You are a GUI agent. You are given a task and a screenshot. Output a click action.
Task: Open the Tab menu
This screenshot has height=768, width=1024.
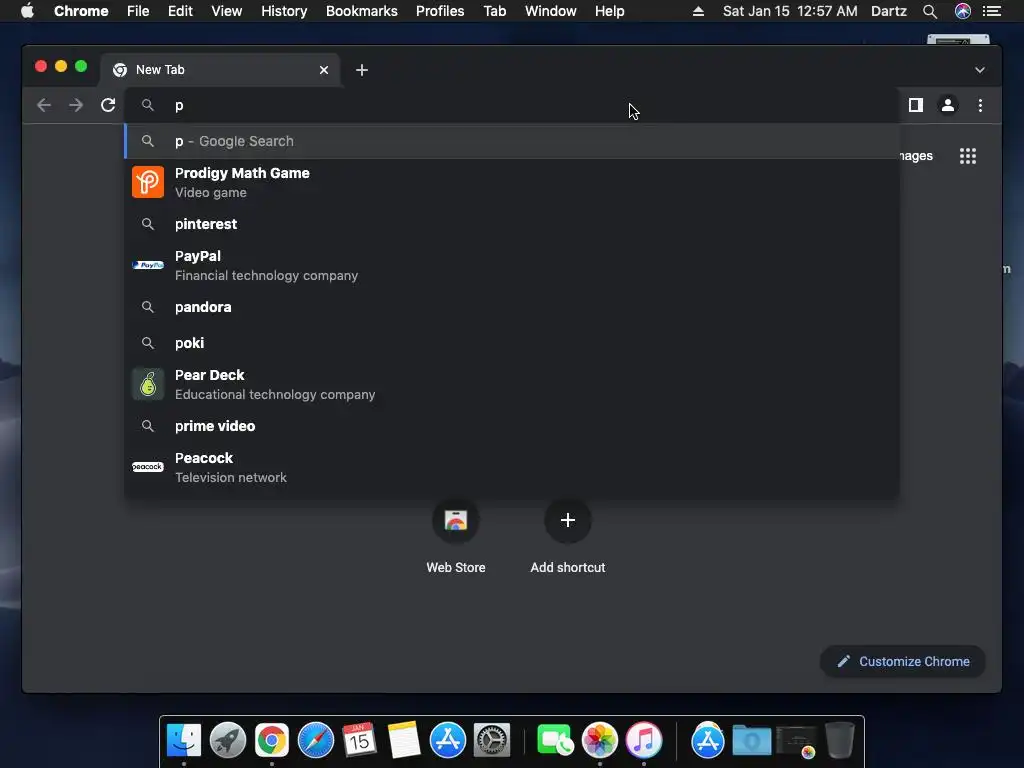(495, 11)
